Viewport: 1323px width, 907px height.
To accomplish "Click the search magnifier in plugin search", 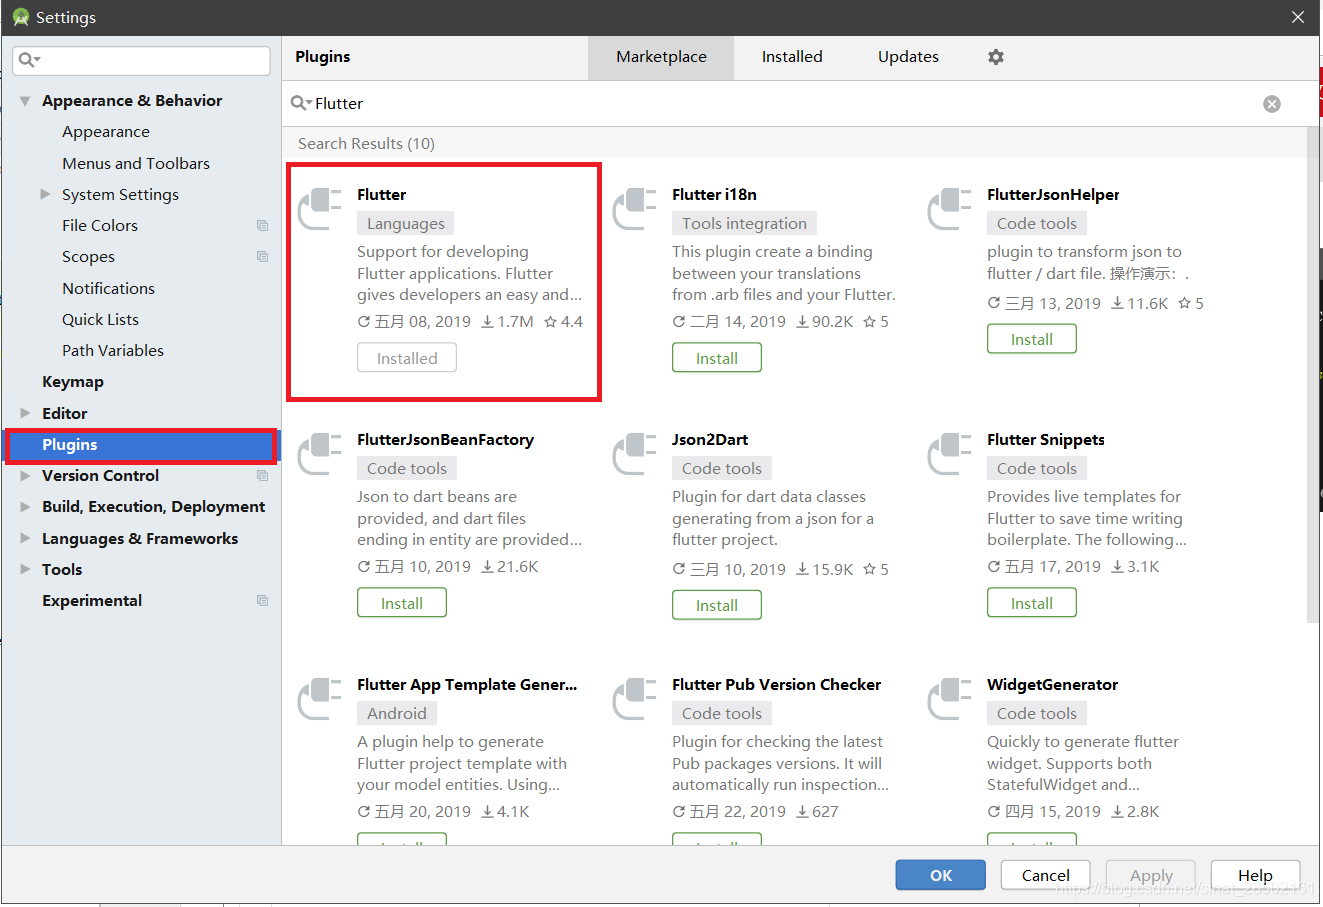I will click(300, 103).
